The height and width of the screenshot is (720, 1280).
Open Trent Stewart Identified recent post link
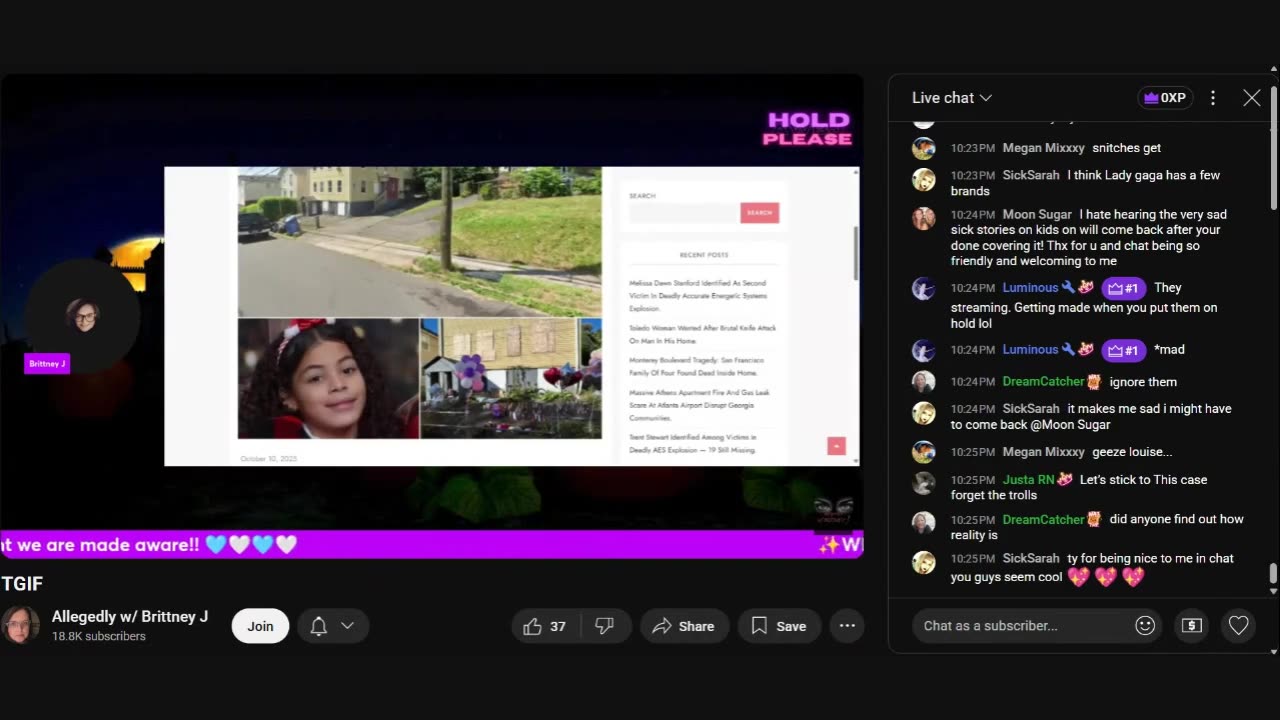pos(692,444)
